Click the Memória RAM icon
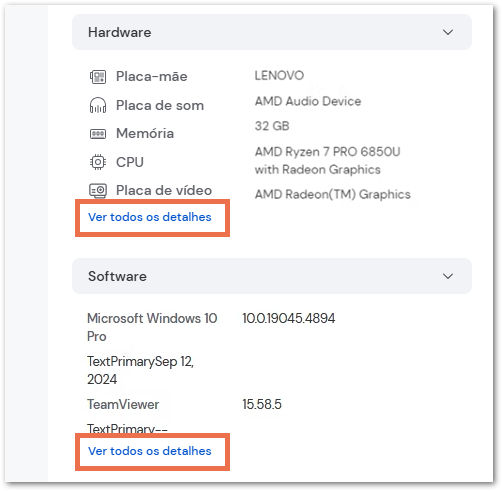 point(98,134)
